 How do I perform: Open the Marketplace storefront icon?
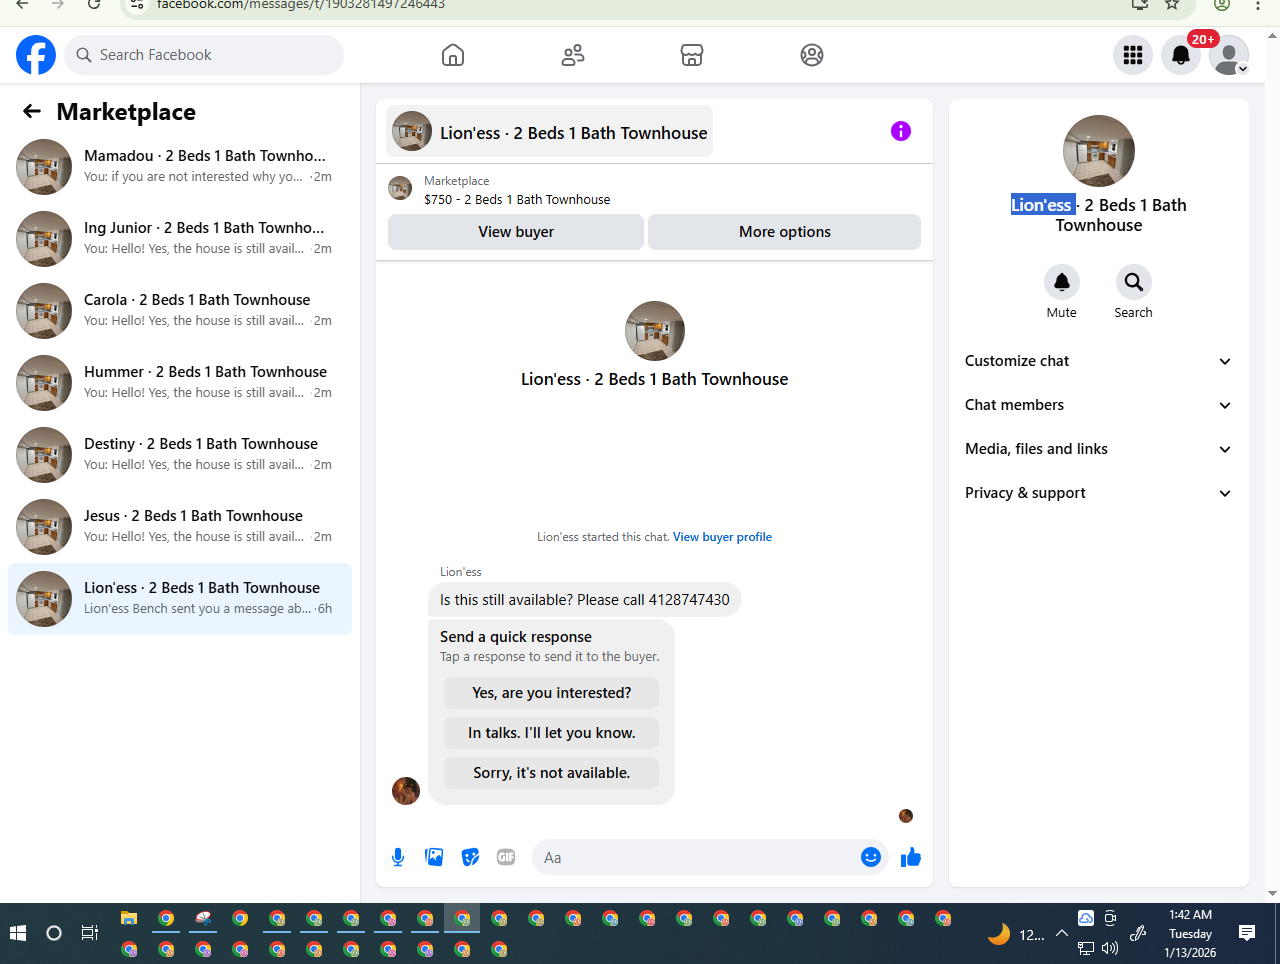pyautogui.click(x=692, y=55)
